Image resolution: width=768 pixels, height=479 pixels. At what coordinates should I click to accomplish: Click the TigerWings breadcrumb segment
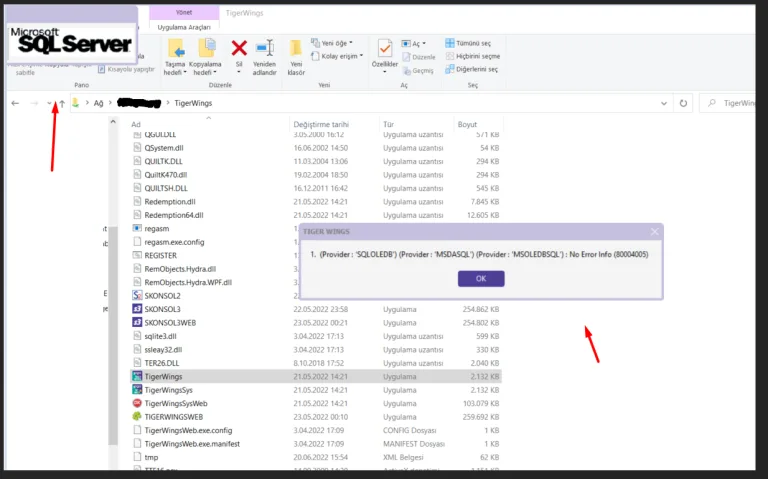(193, 103)
